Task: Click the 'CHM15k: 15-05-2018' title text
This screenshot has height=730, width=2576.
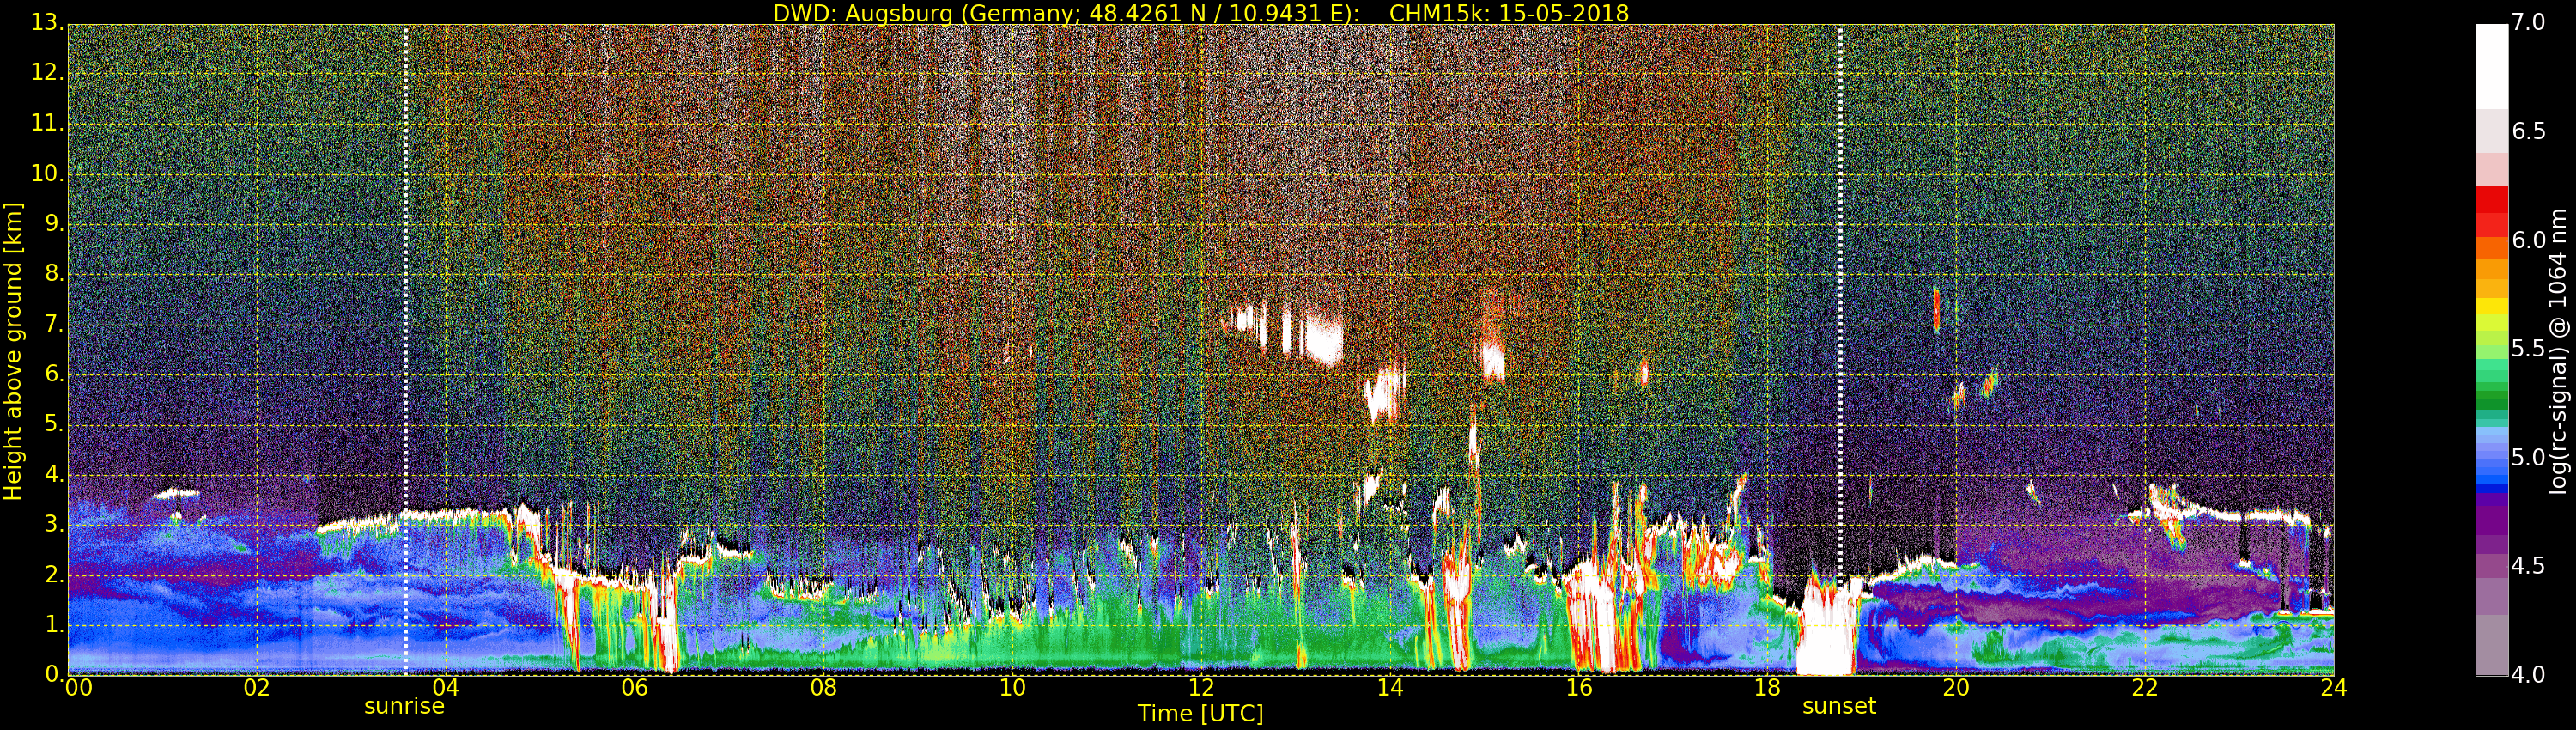Action: 1509,13
